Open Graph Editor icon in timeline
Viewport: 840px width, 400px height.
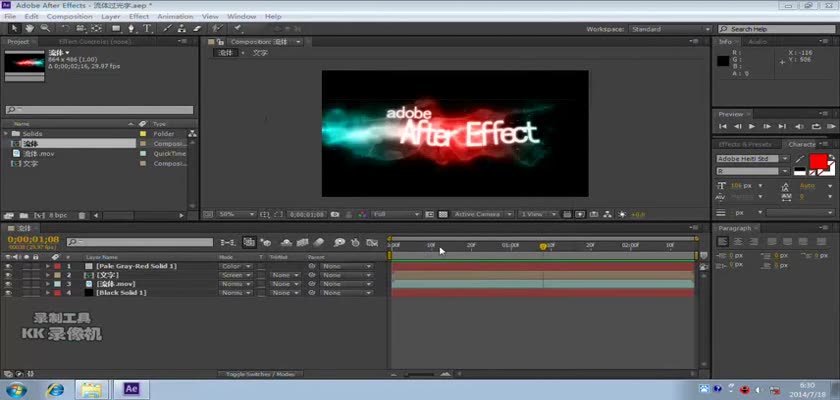(372, 243)
